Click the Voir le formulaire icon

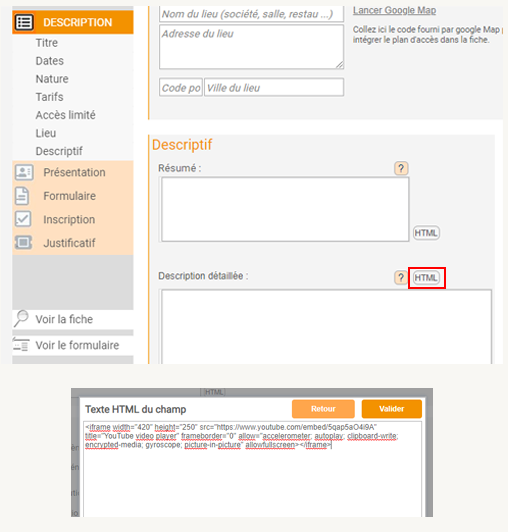coord(21,344)
